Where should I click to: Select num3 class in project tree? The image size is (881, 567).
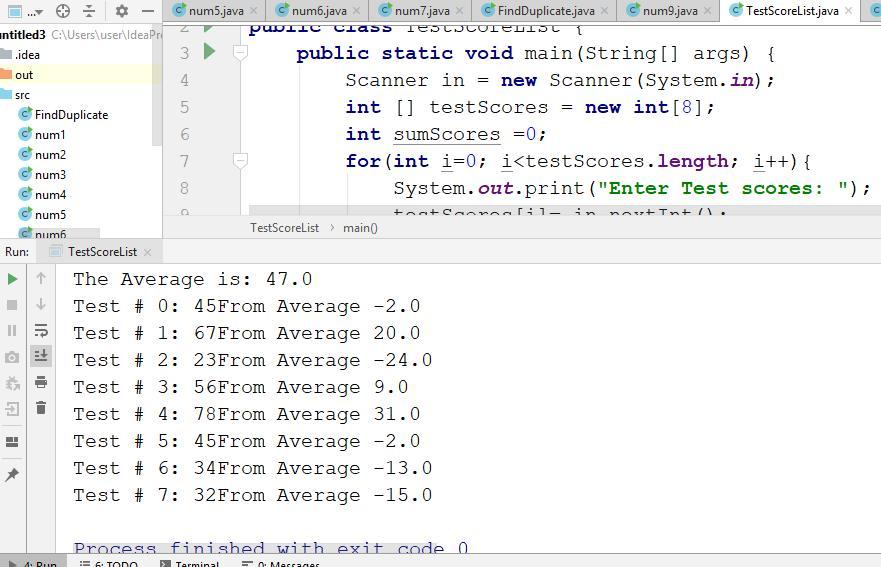pos(50,175)
